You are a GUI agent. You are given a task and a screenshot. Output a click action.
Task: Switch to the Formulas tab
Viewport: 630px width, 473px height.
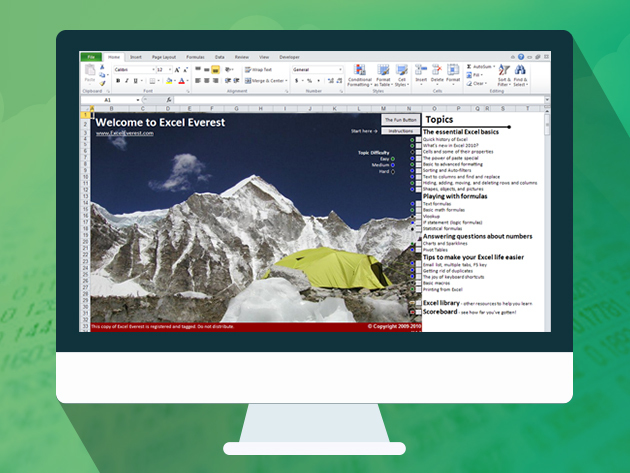tap(195, 57)
